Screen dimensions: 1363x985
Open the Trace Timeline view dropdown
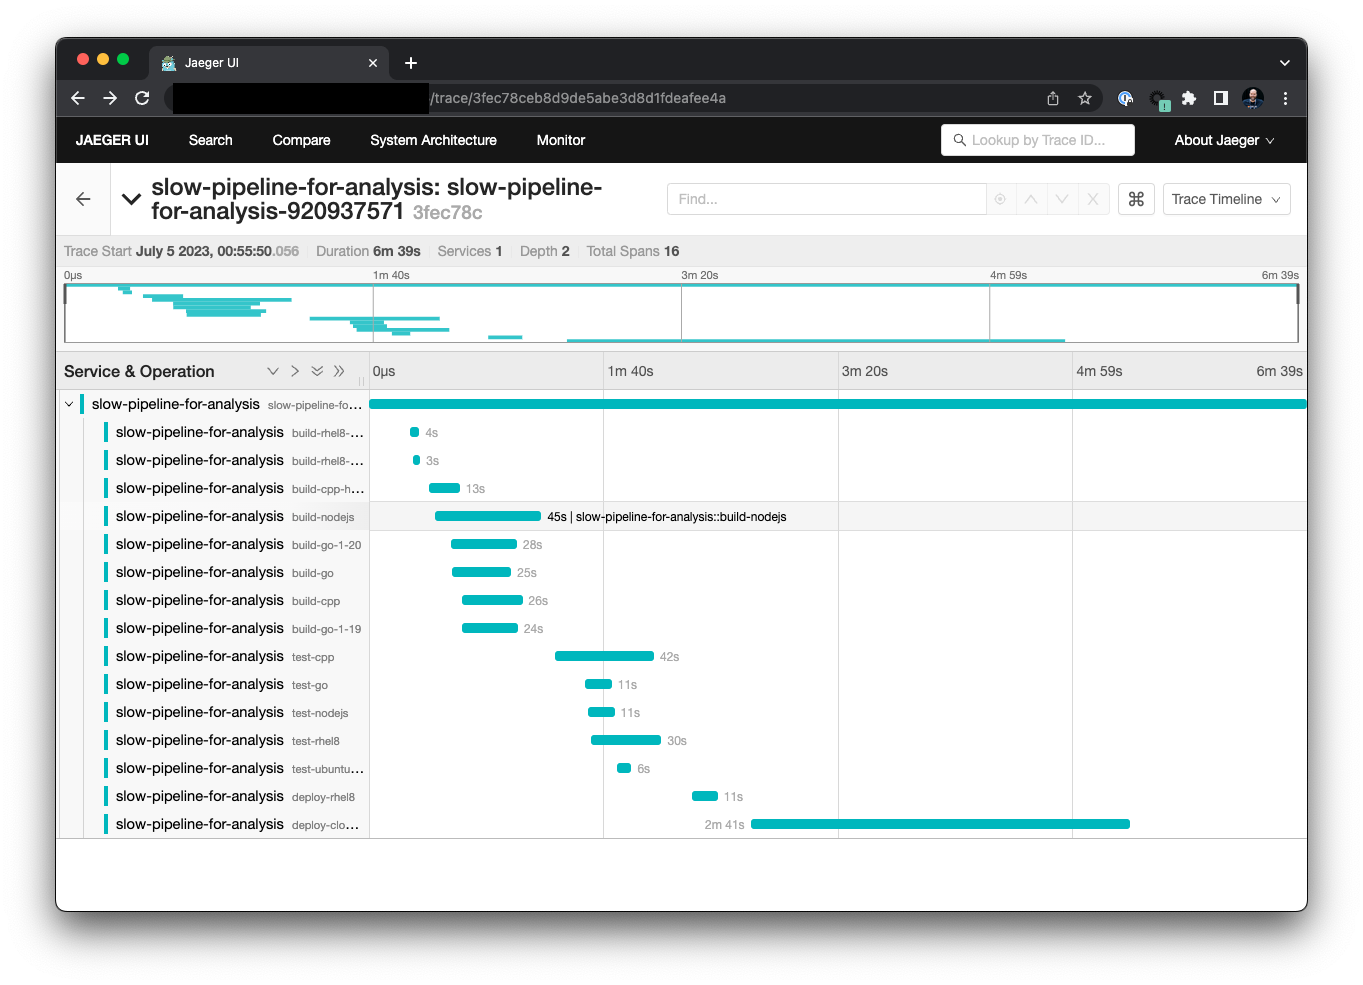tap(1226, 199)
